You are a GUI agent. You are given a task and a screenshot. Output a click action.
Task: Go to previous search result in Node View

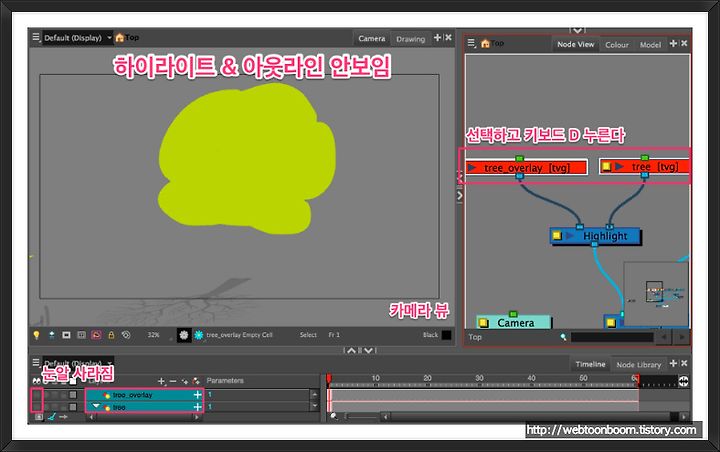[664, 338]
